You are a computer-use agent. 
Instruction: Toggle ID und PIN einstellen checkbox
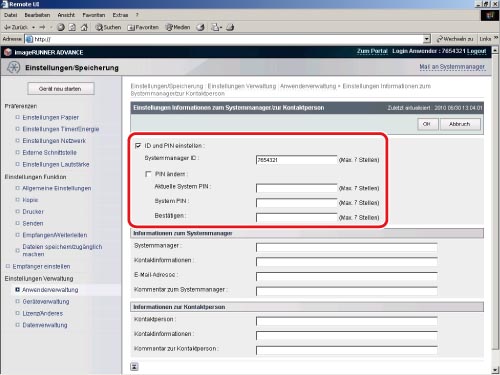138,146
